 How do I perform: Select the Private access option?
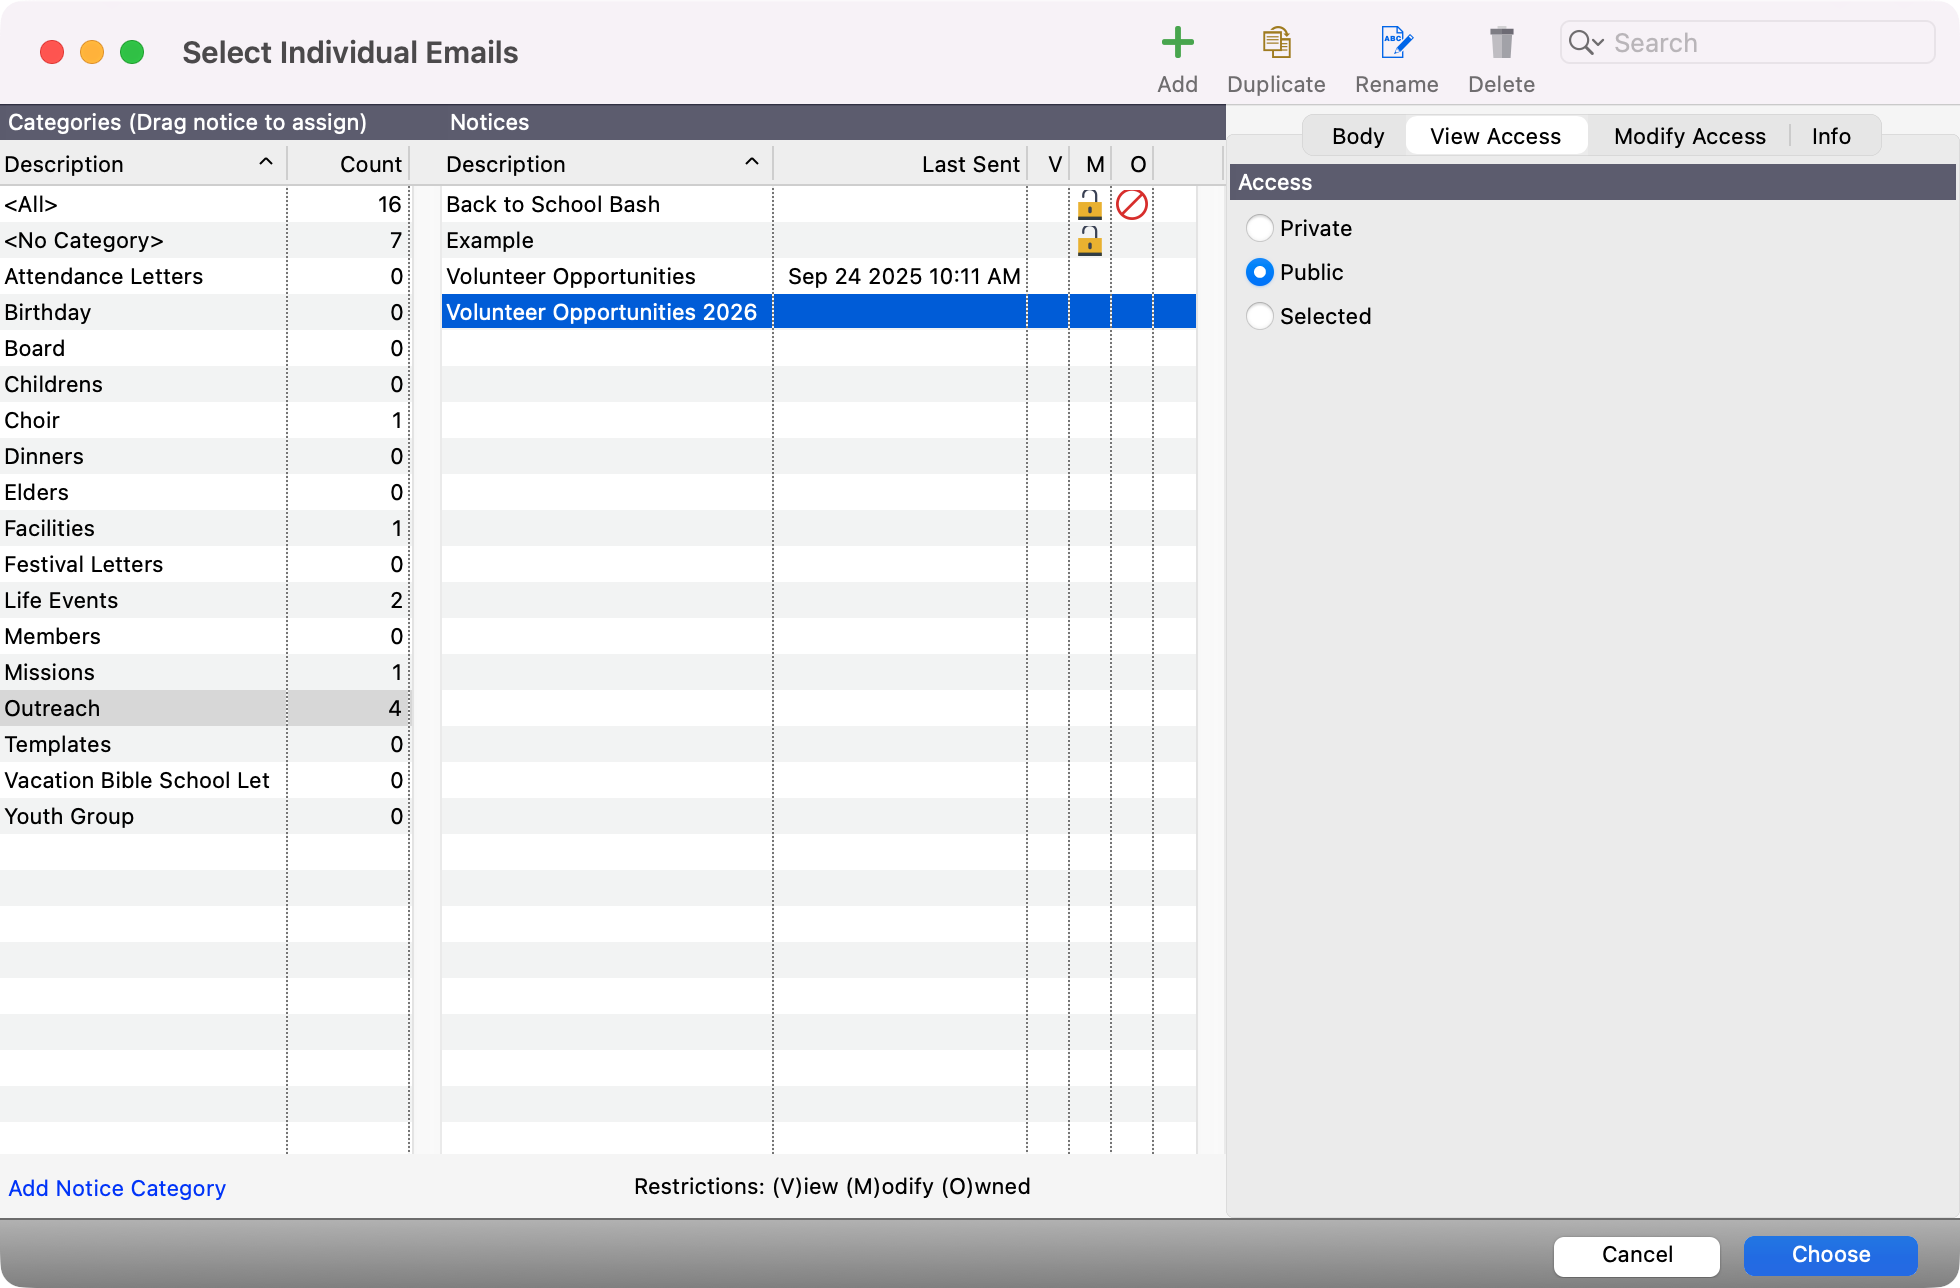1259,228
